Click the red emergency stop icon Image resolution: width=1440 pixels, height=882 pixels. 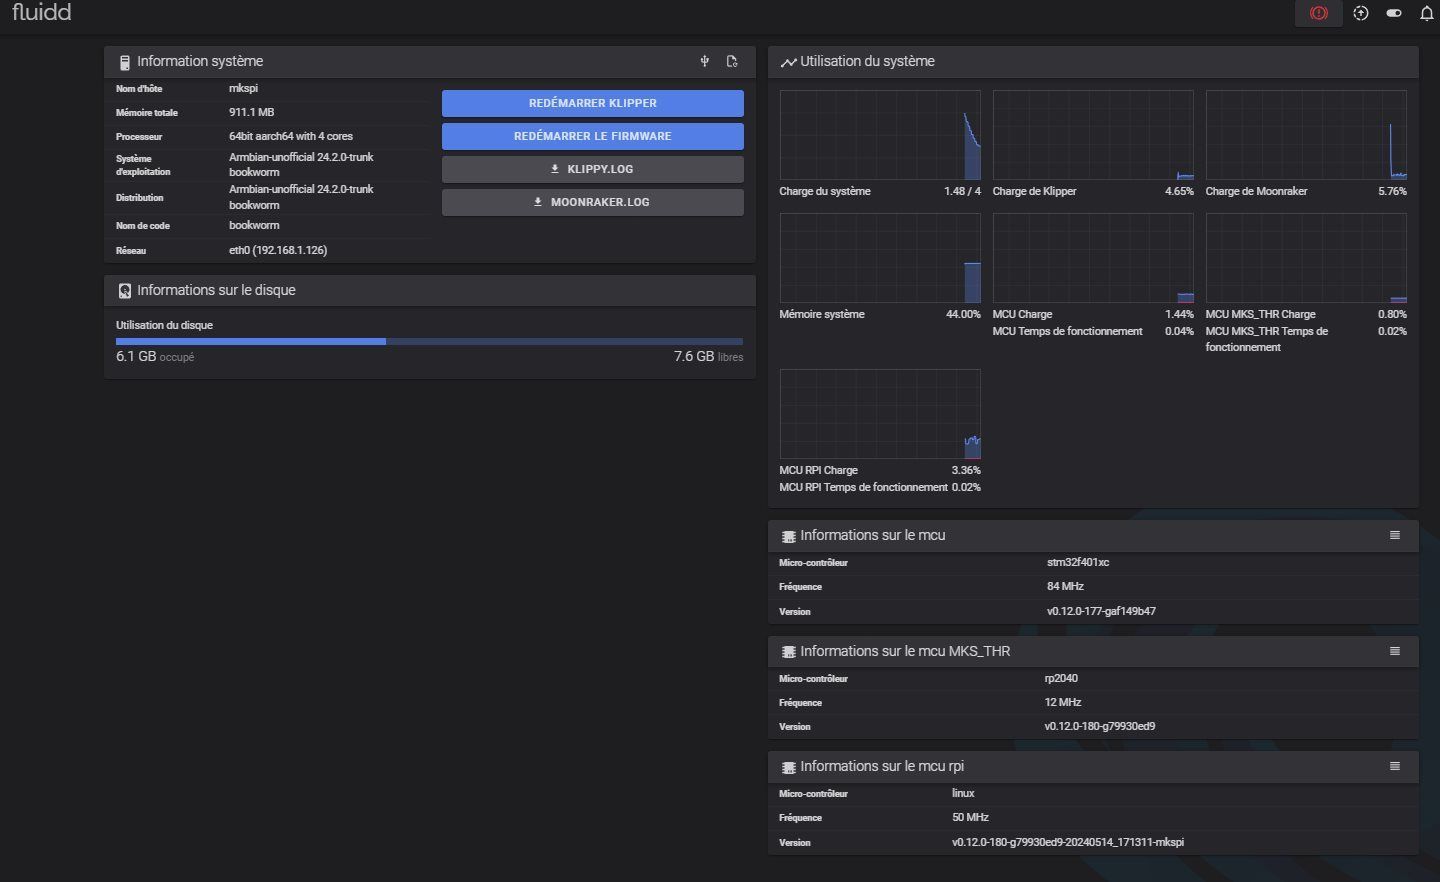(x=1318, y=13)
